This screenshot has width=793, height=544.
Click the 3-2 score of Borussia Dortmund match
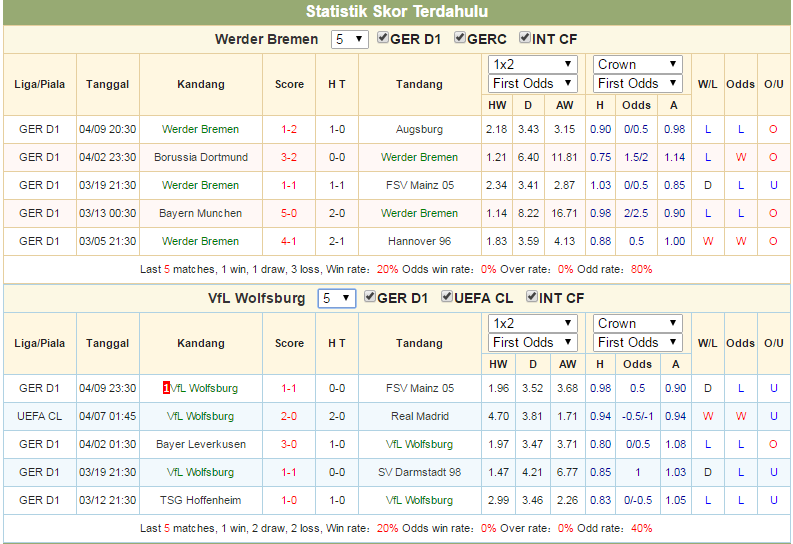coord(289,157)
